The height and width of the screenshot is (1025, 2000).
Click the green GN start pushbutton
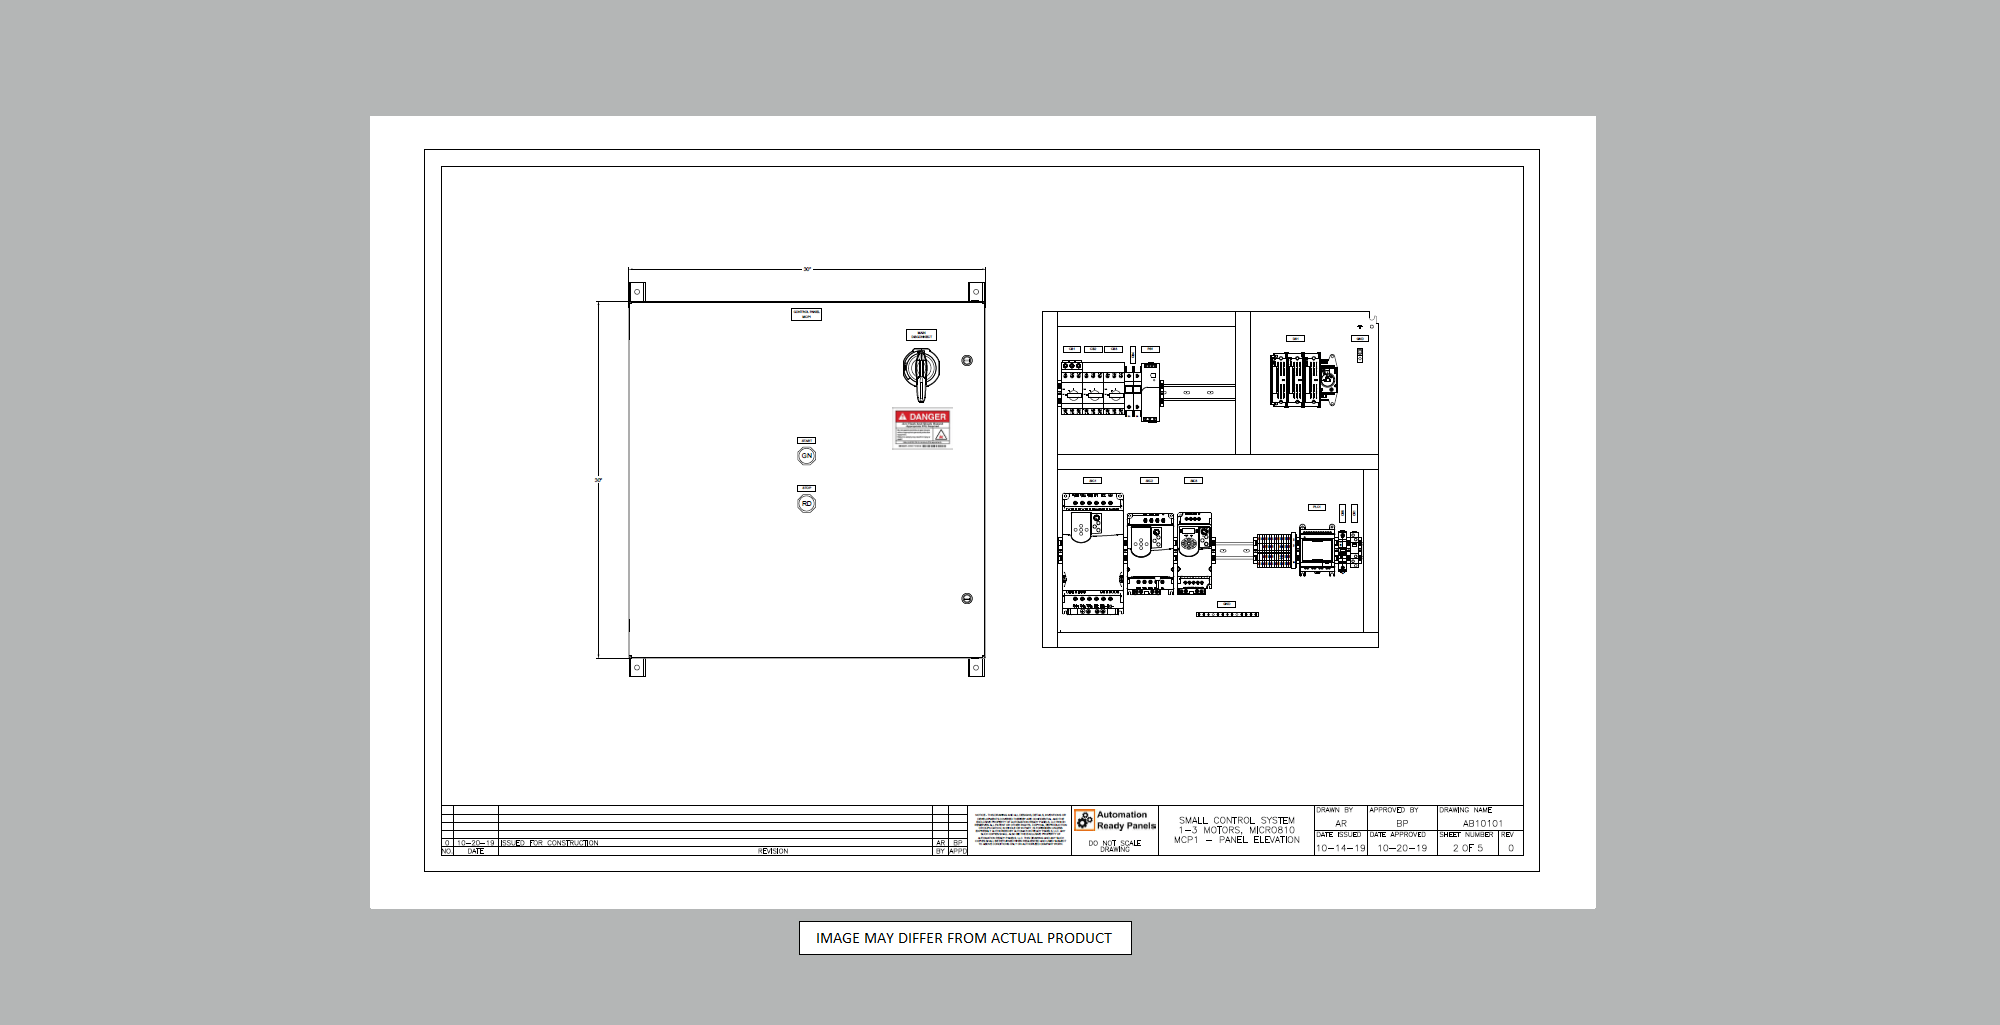point(806,456)
